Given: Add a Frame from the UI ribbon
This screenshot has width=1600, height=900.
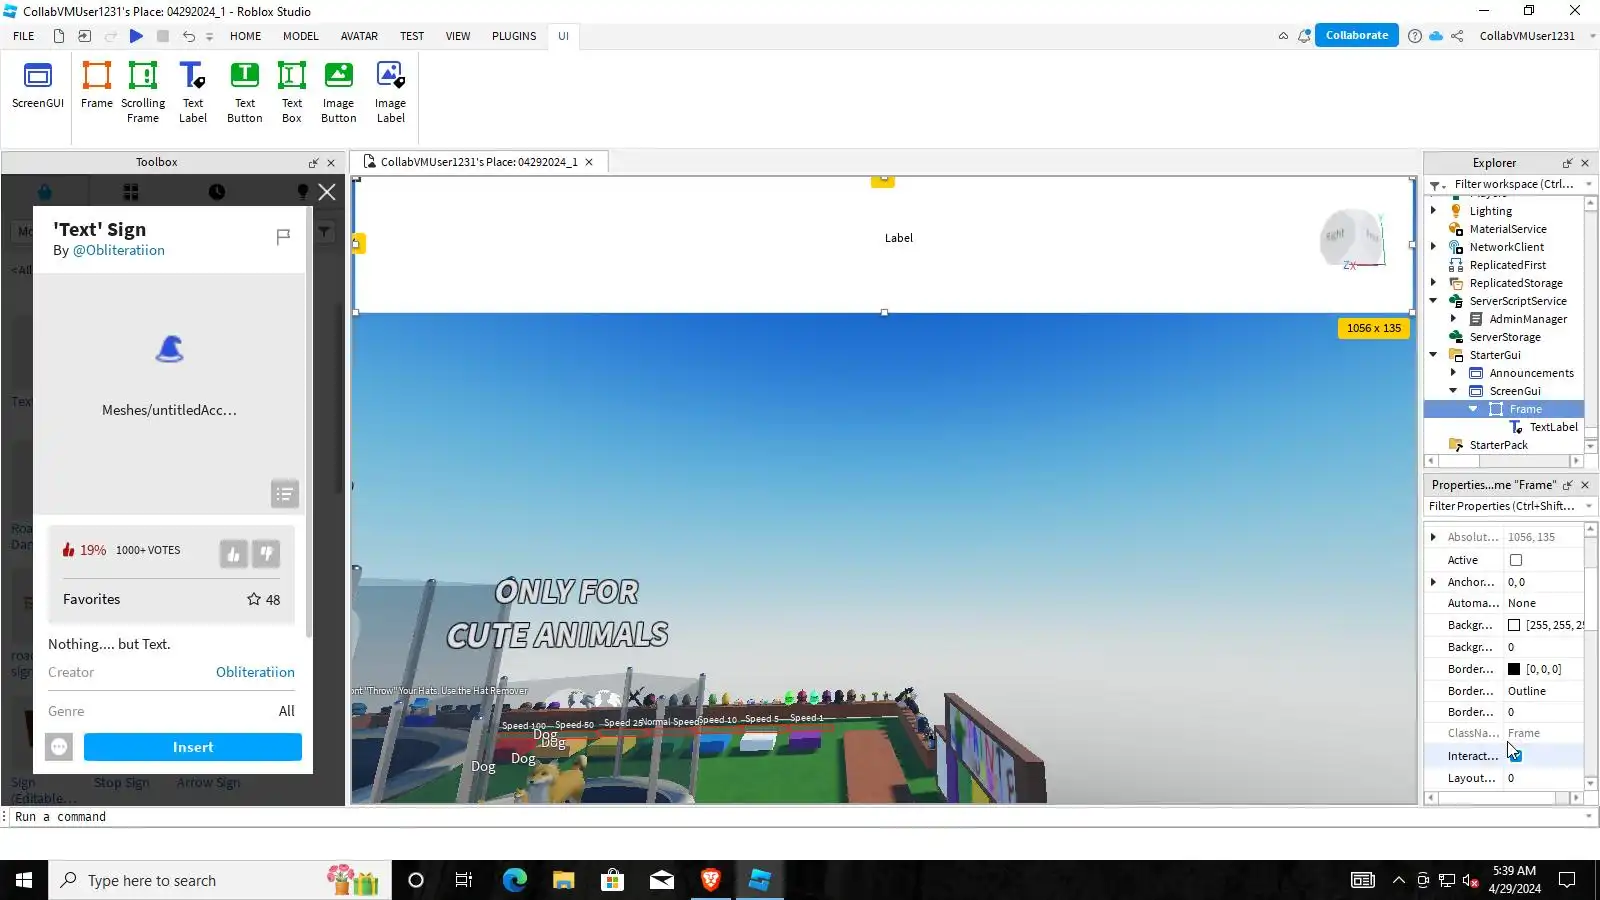Looking at the screenshot, I should tap(97, 86).
